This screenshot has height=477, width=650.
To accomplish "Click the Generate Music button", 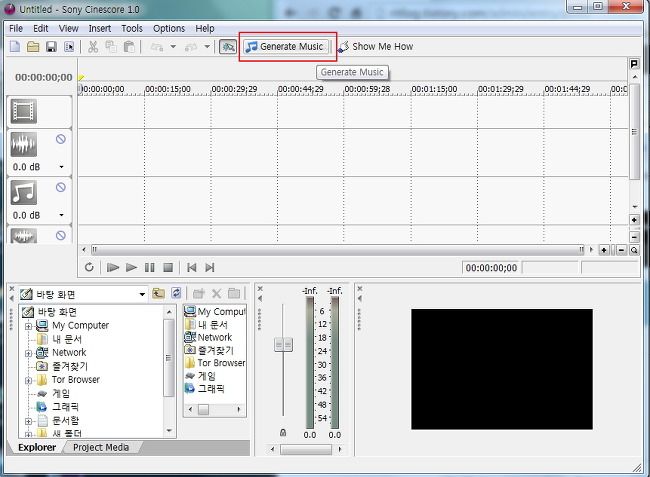I will tap(286, 46).
